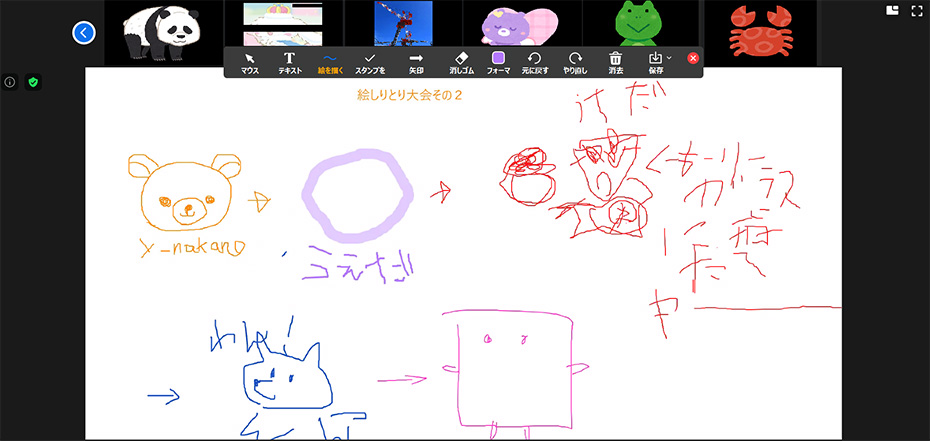Select the blue sky photo participant thumbnail
The image size is (930, 441).
[403, 24]
